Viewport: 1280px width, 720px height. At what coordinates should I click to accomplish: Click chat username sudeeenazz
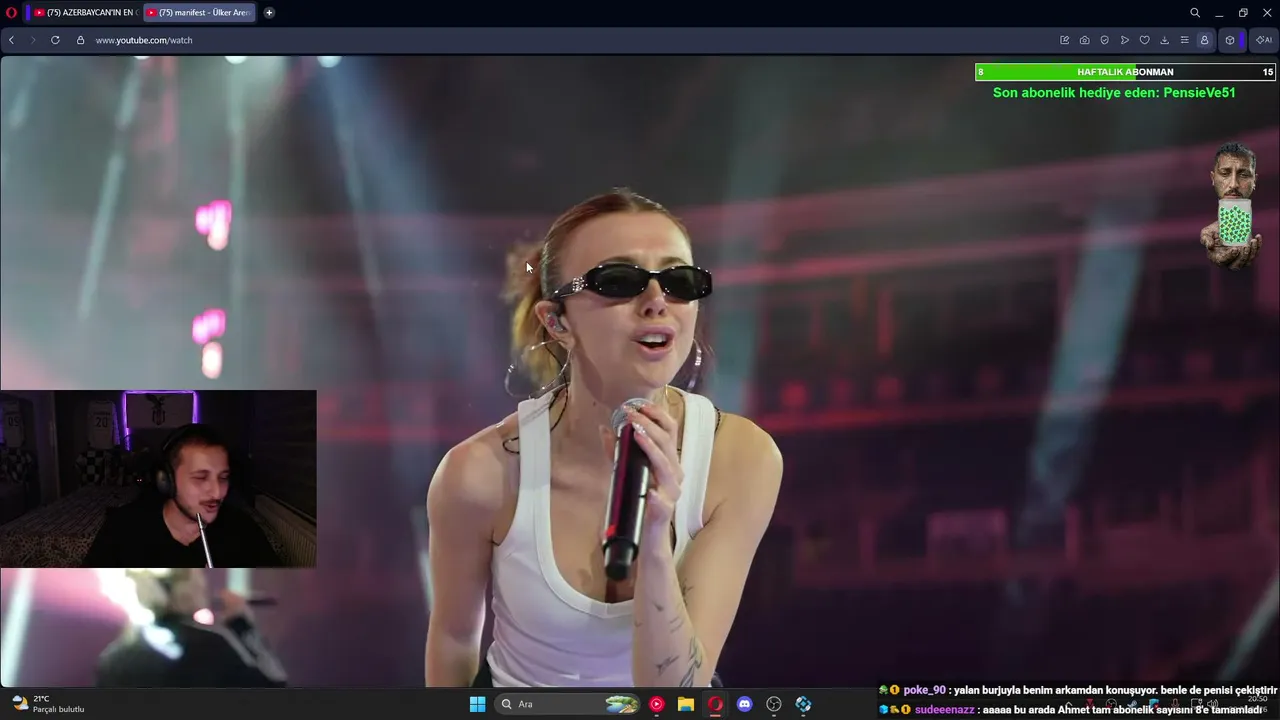tap(944, 709)
